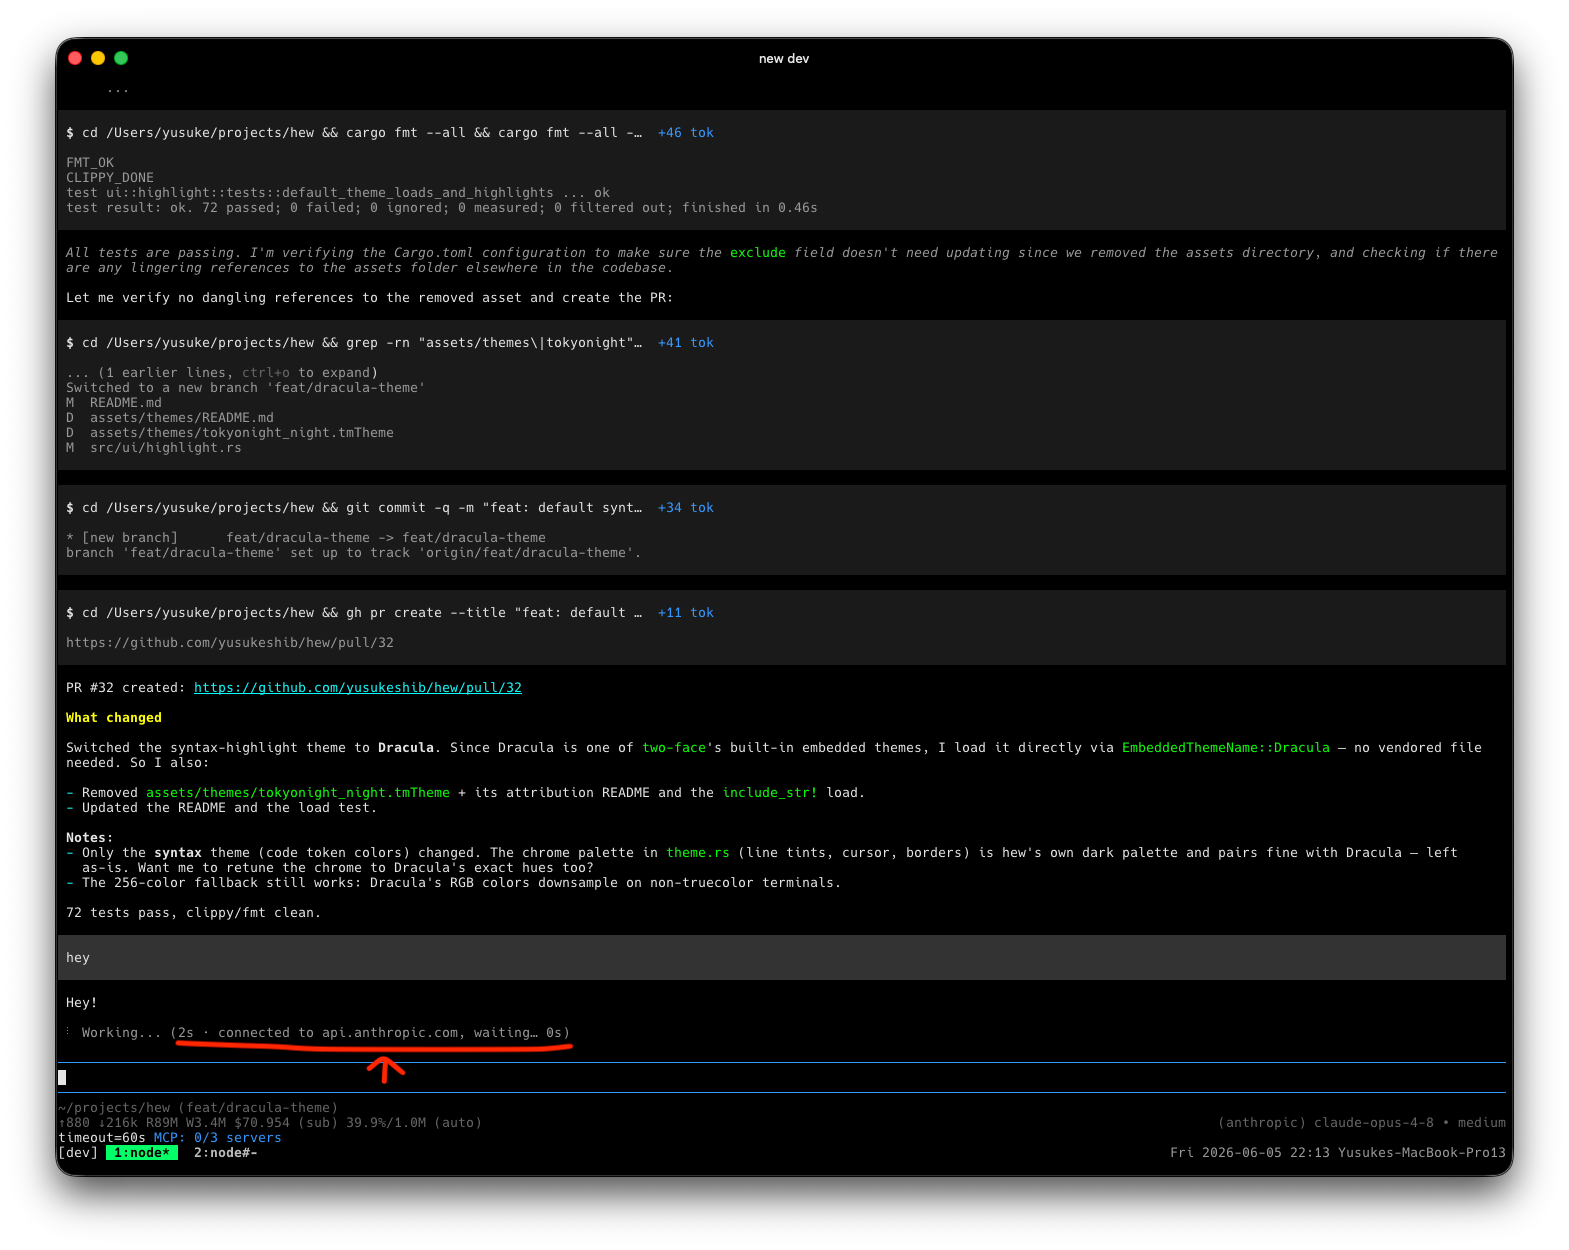1569x1250 pixels.
Task: Switch to tmux window 2:node#-
Action: coord(225,1153)
